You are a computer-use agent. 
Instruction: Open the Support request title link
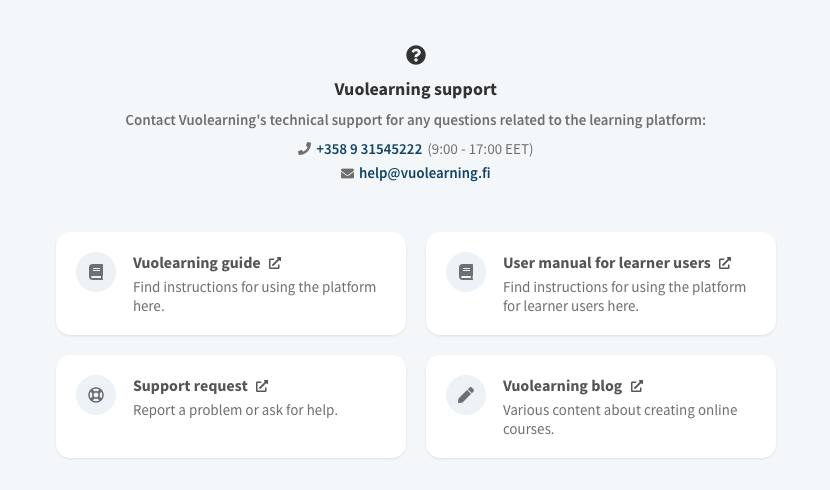190,386
